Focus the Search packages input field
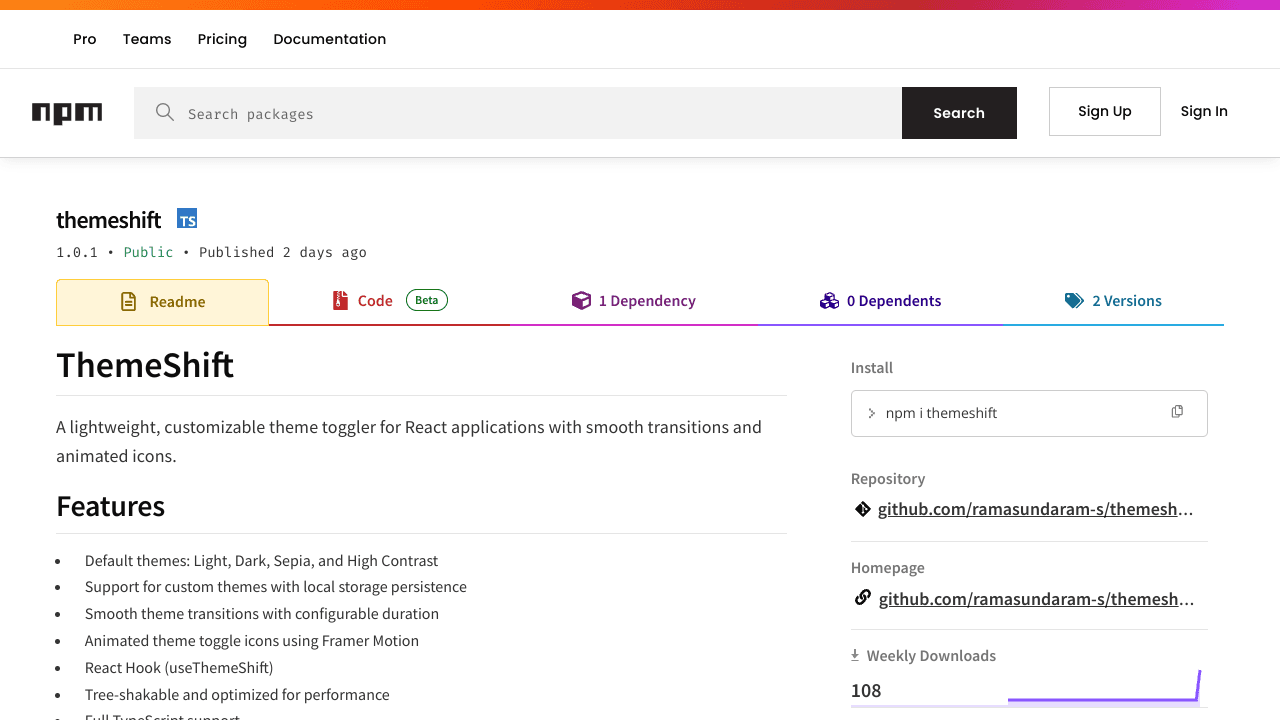This screenshot has width=1280, height=720. [x=518, y=113]
